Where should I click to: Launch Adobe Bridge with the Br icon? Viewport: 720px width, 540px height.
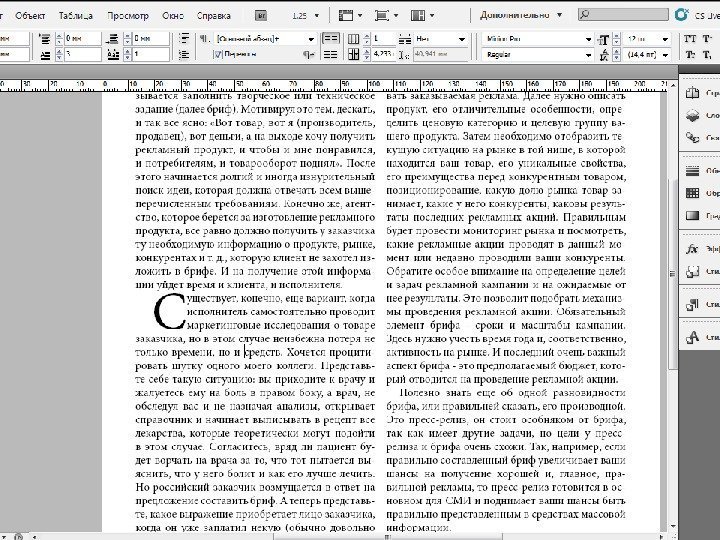click(261, 16)
